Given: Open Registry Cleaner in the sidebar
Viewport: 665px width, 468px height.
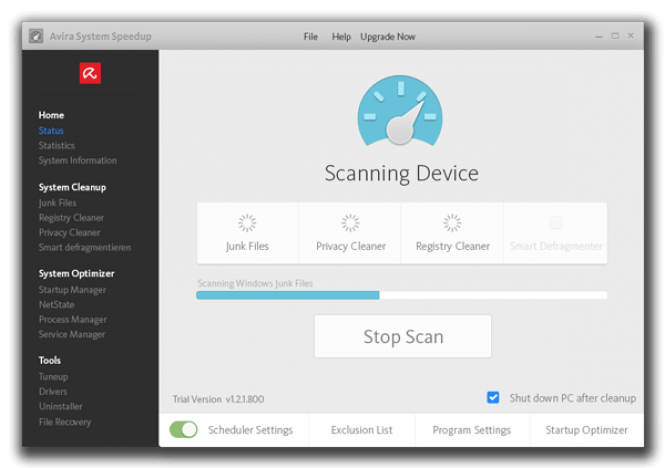Looking at the screenshot, I should [x=71, y=218].
